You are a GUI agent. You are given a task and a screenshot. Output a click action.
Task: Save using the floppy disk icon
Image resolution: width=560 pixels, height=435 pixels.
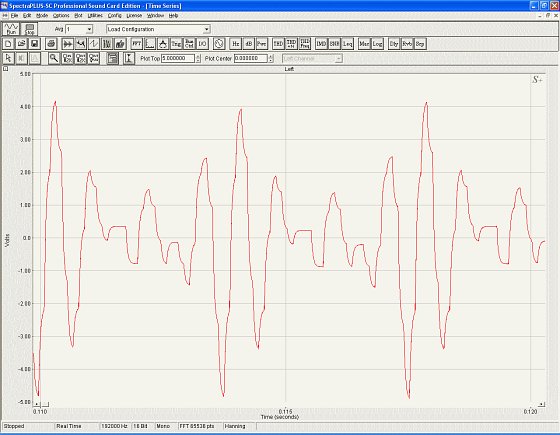tap(35, 44)
